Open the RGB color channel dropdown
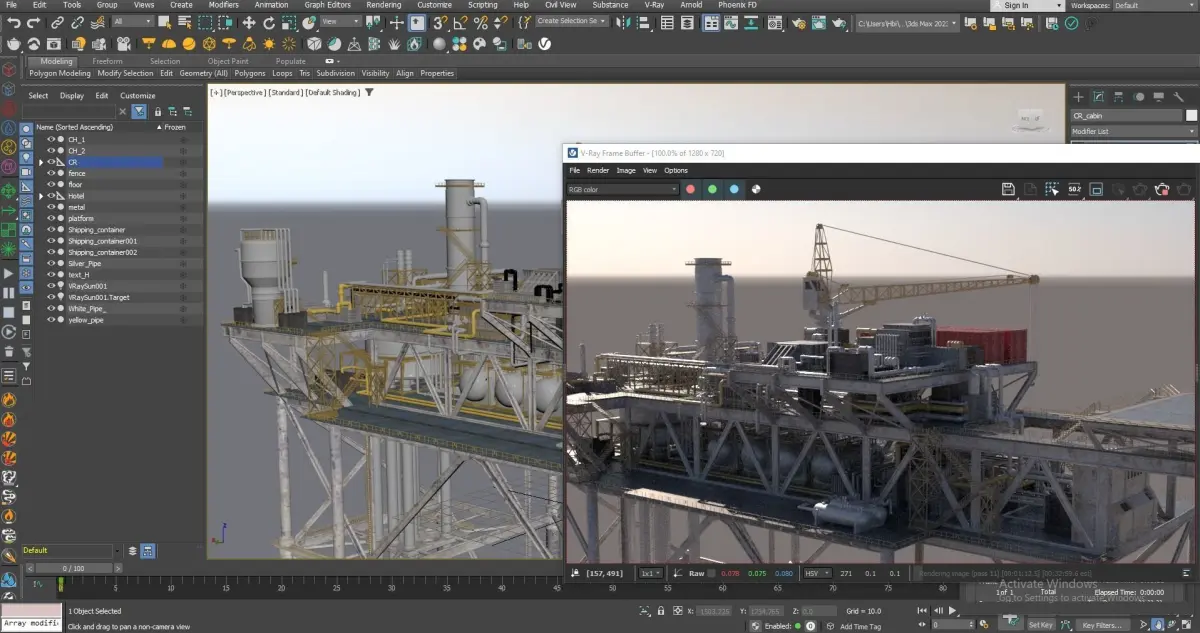Screen dimensions: 1200x633 point(623,189)
